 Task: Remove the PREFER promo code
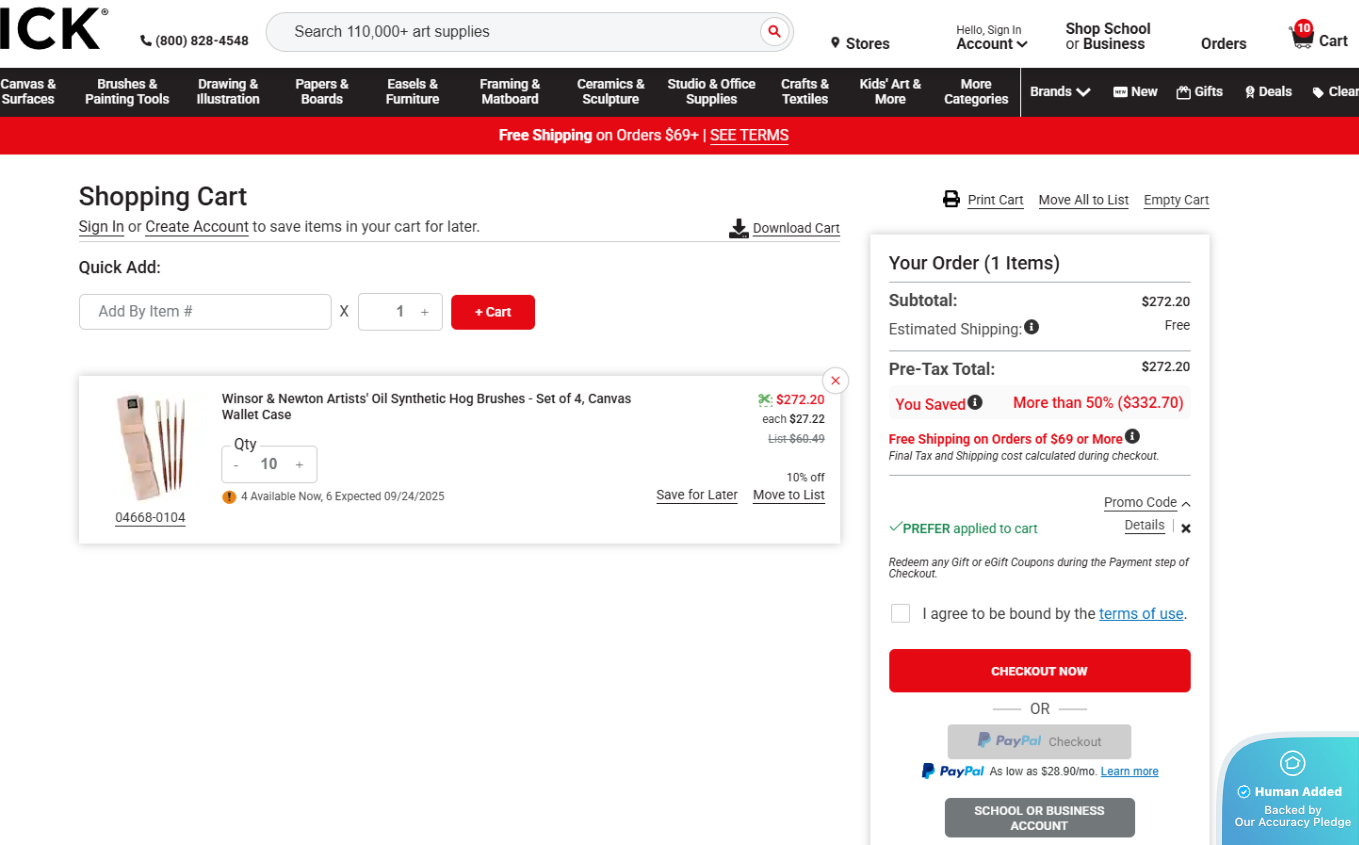[1186, 528]
